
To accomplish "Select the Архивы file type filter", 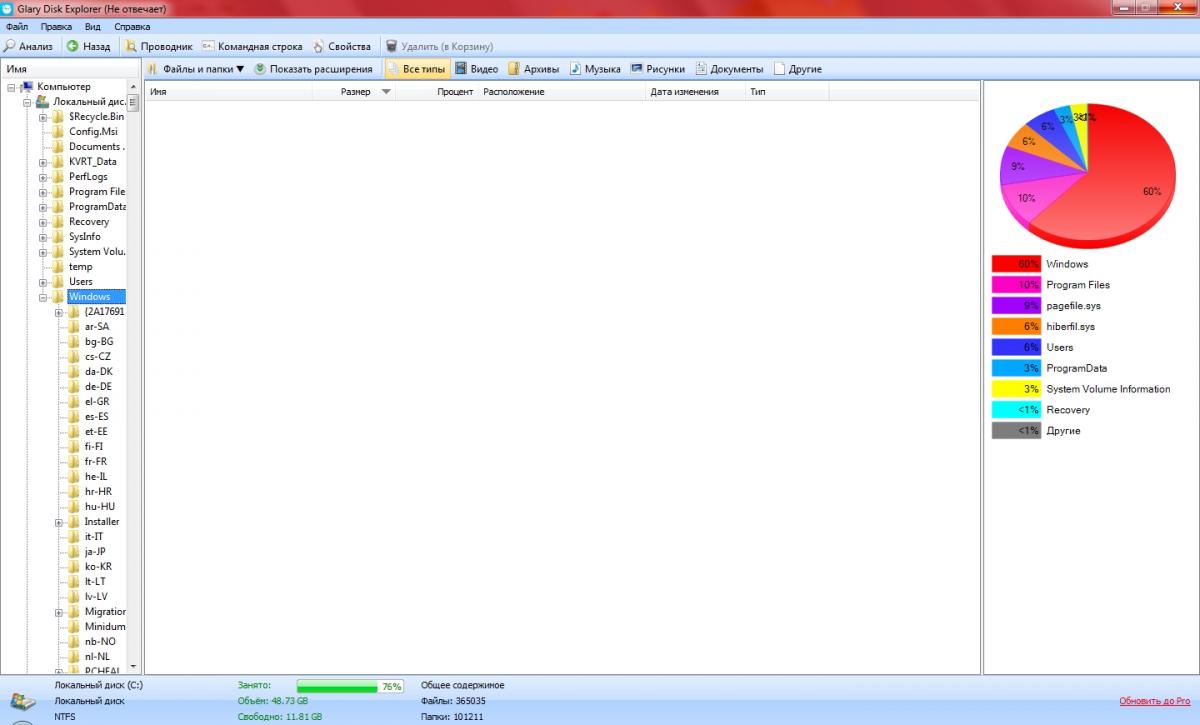I will pyautogui.click(x=533, y=69).
